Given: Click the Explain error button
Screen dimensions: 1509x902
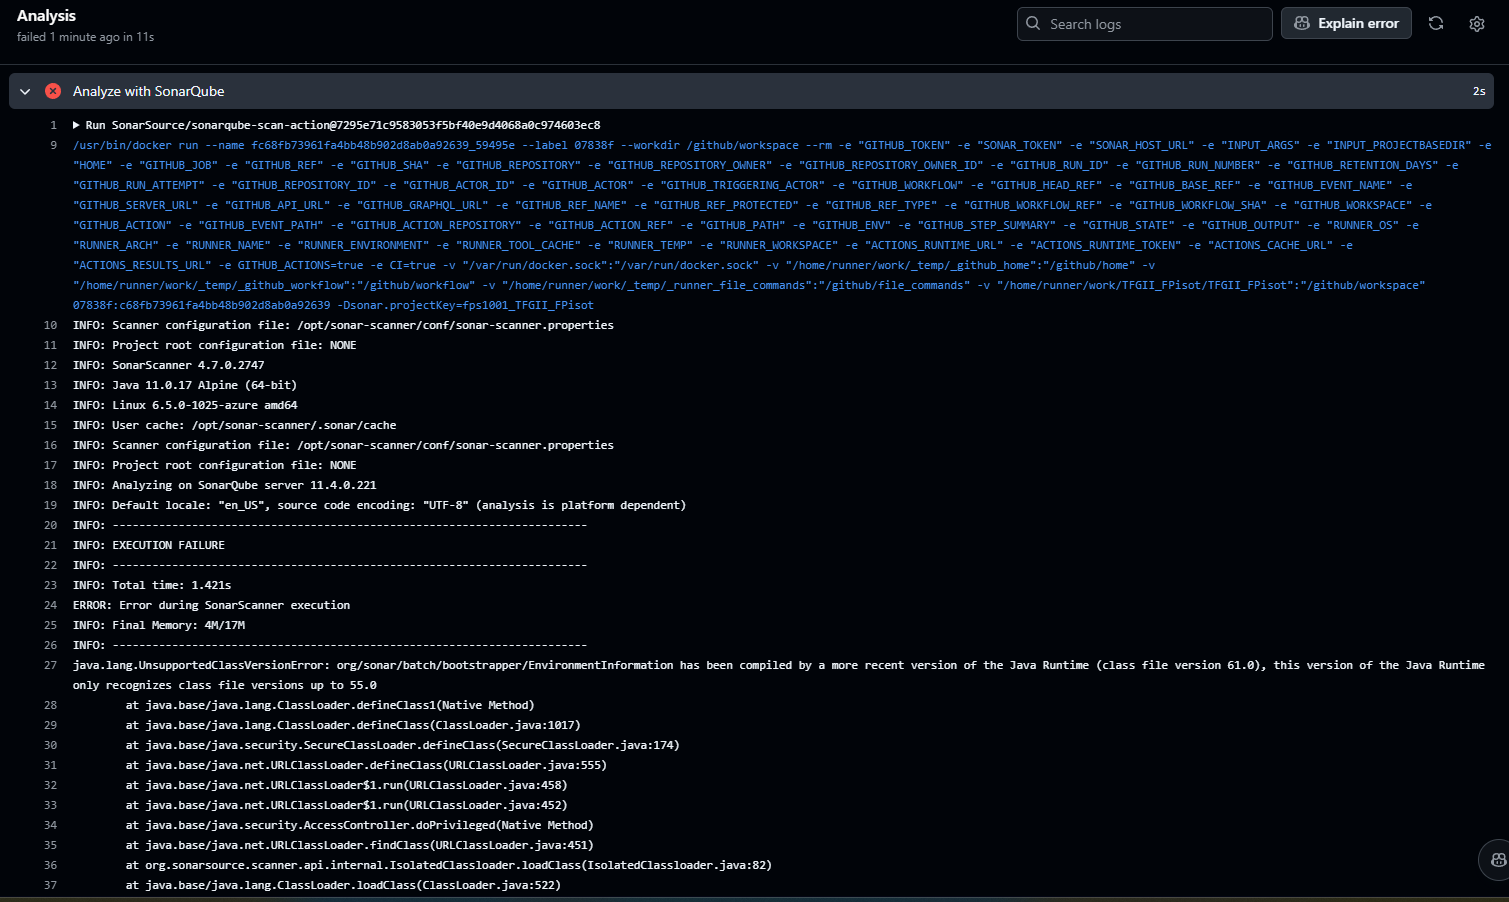Looking at the screenshot, I should (x=1346, y=23).
